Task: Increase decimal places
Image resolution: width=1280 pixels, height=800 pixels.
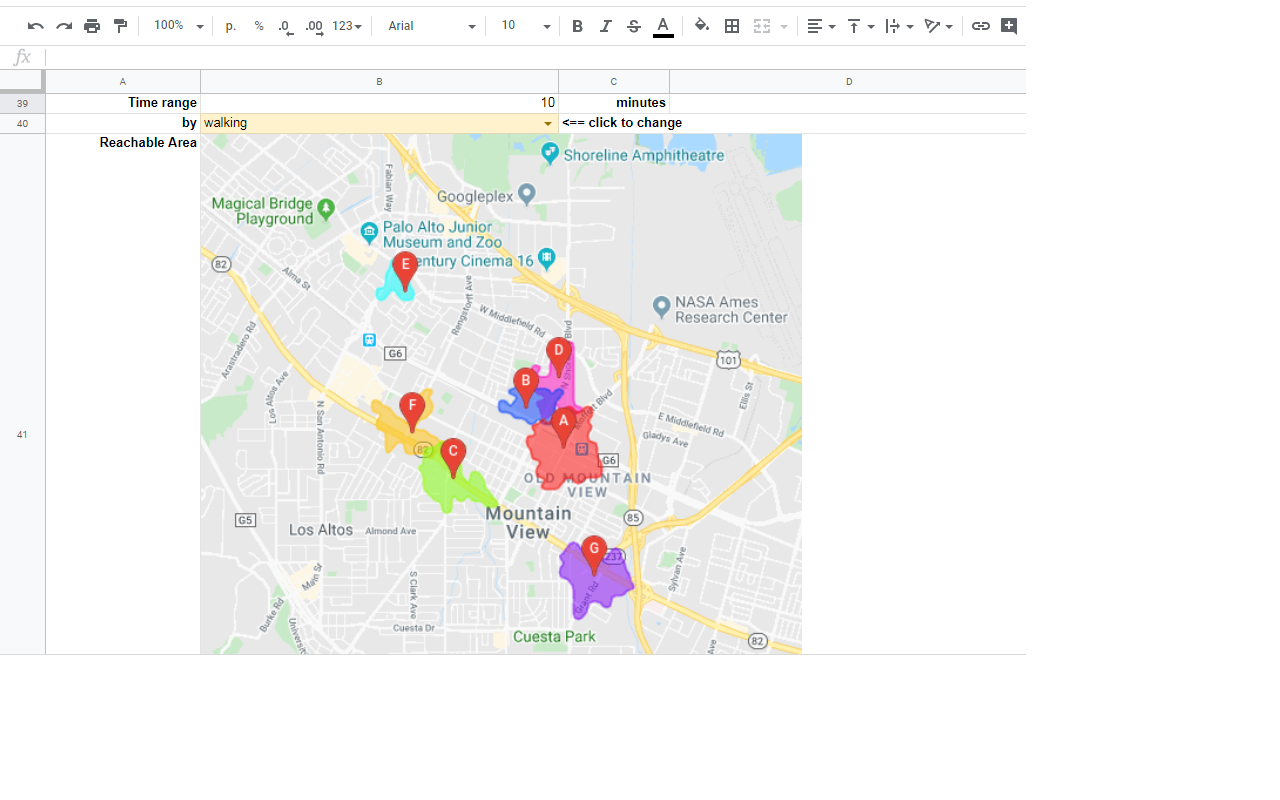Action: tap(314, 26)
